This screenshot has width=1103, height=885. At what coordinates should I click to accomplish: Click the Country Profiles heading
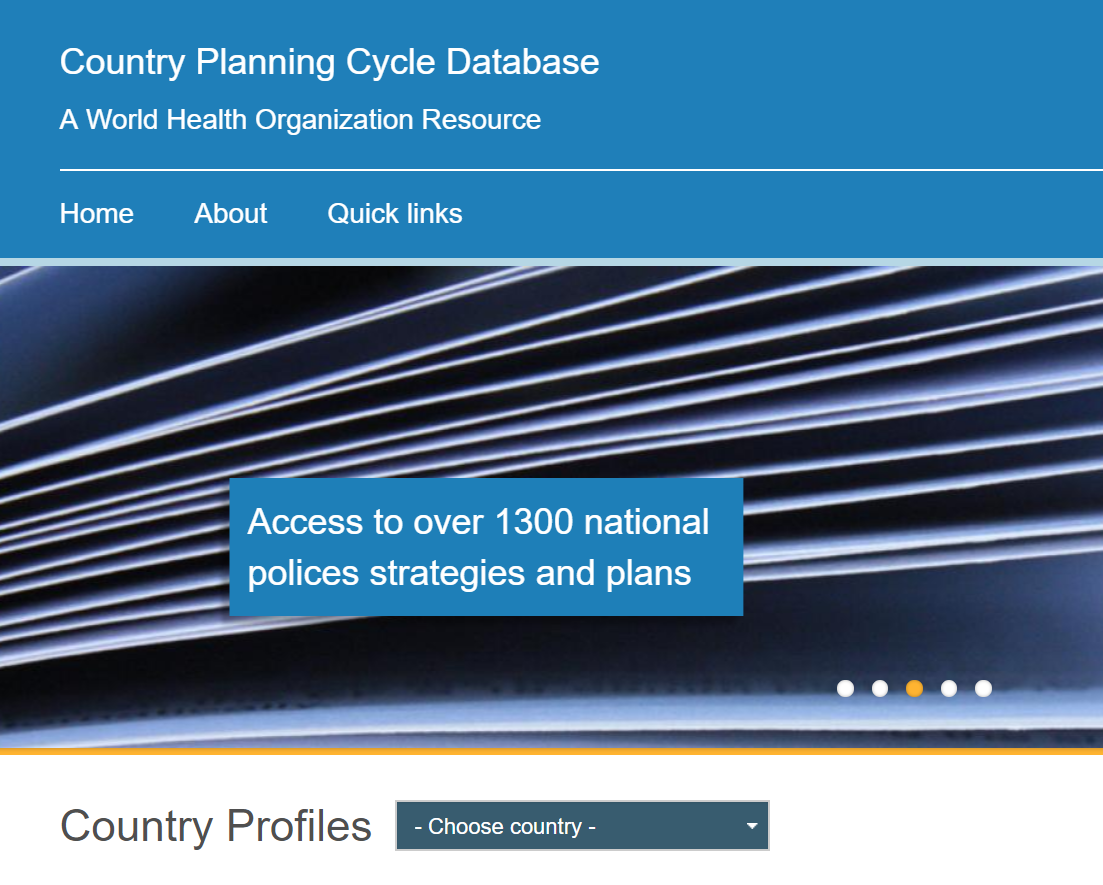[x=215, y=825]
